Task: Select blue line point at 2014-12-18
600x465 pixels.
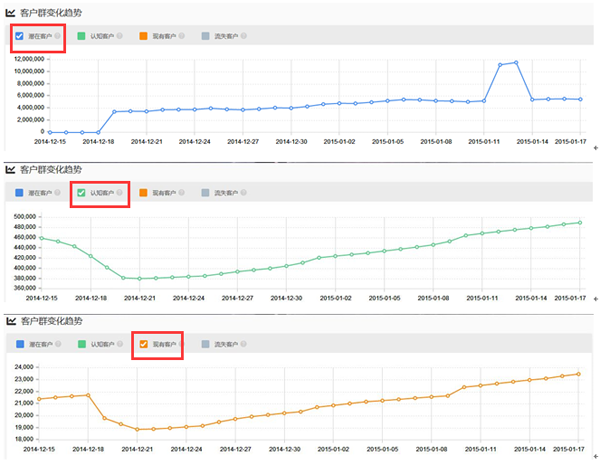Action: (98, 132)
